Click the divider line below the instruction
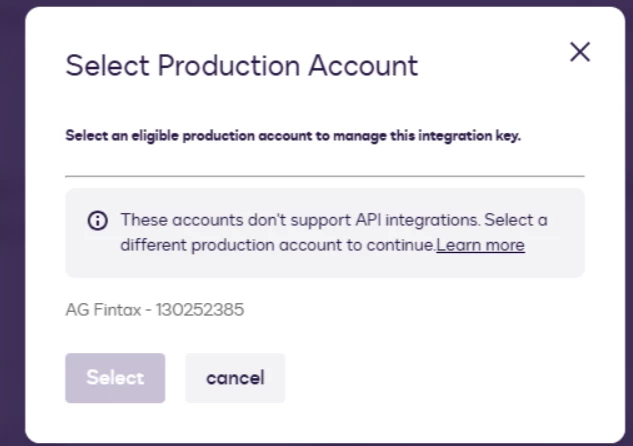This screenshot has width=633, height=446. pyautogui.click(x=325, y=176)
